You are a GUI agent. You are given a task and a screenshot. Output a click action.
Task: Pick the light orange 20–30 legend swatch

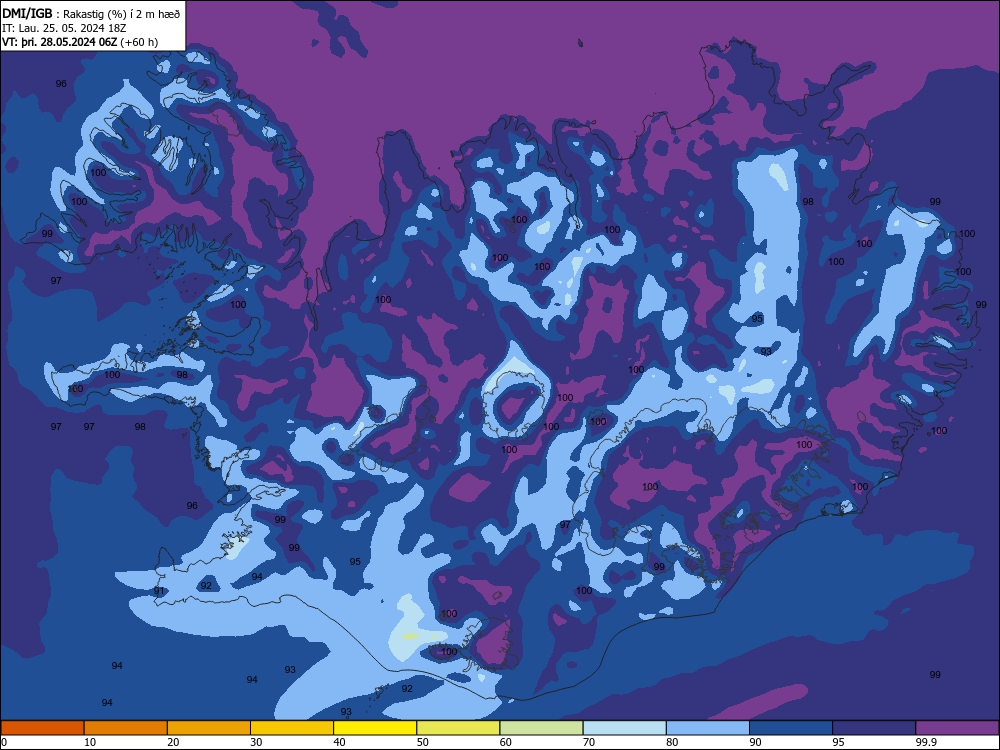coord(209,728)
